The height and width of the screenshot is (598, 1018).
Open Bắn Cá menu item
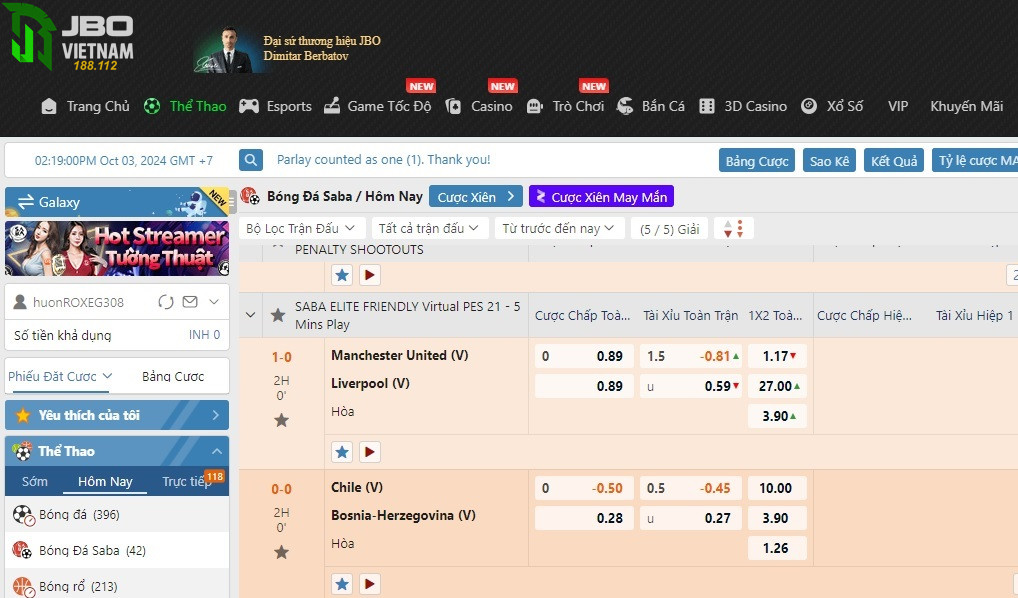[651, 106]
